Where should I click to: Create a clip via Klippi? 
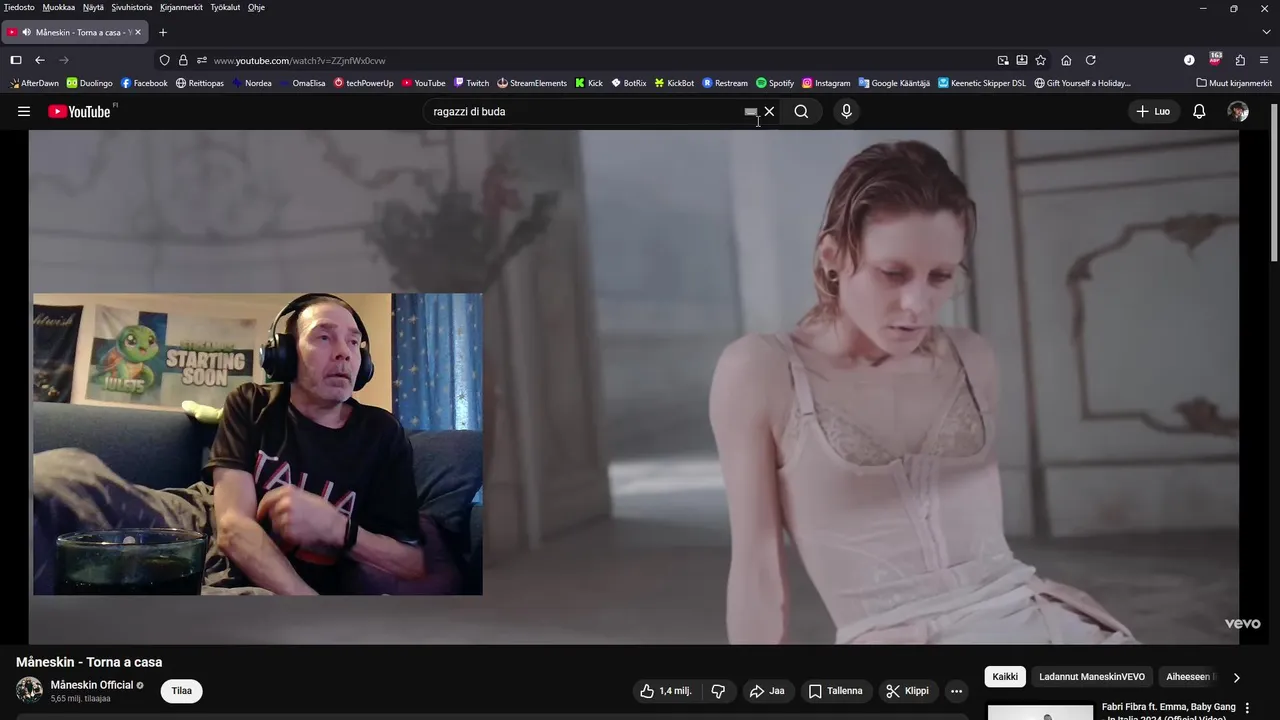click(x=907, y=691)
